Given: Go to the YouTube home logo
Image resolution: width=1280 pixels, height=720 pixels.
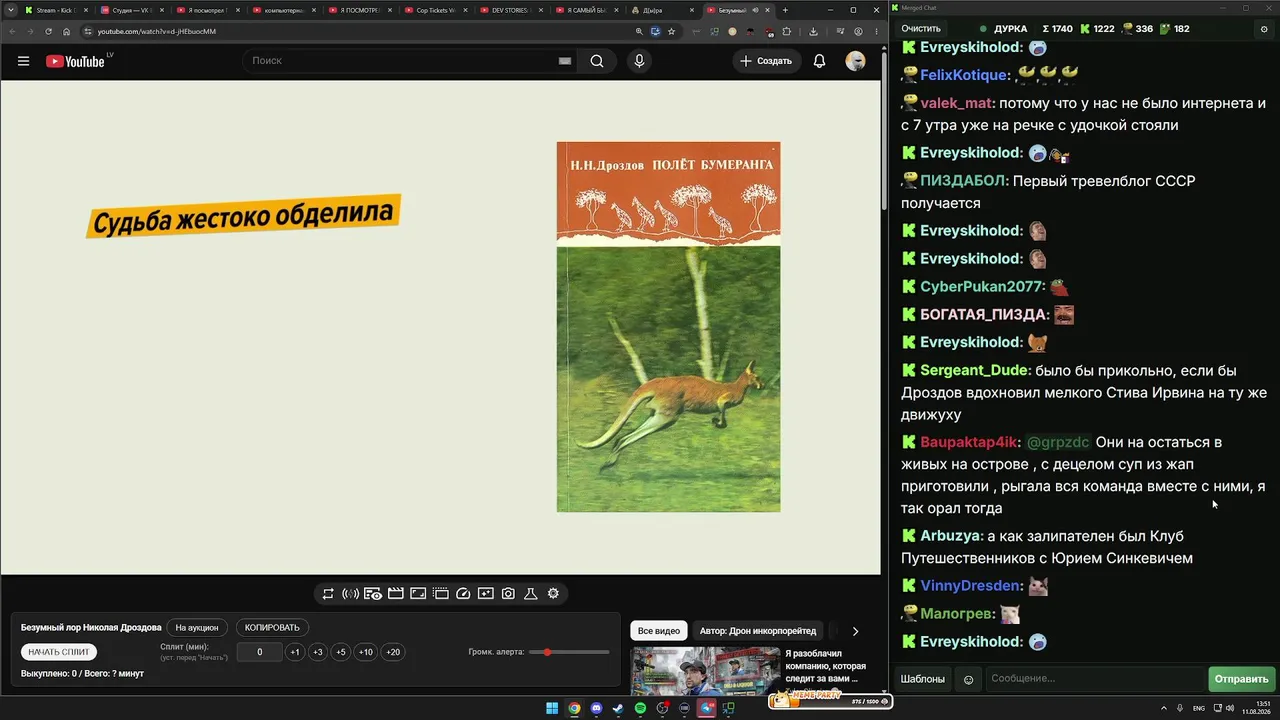Looking at the screenshot, I should (76, 61).
